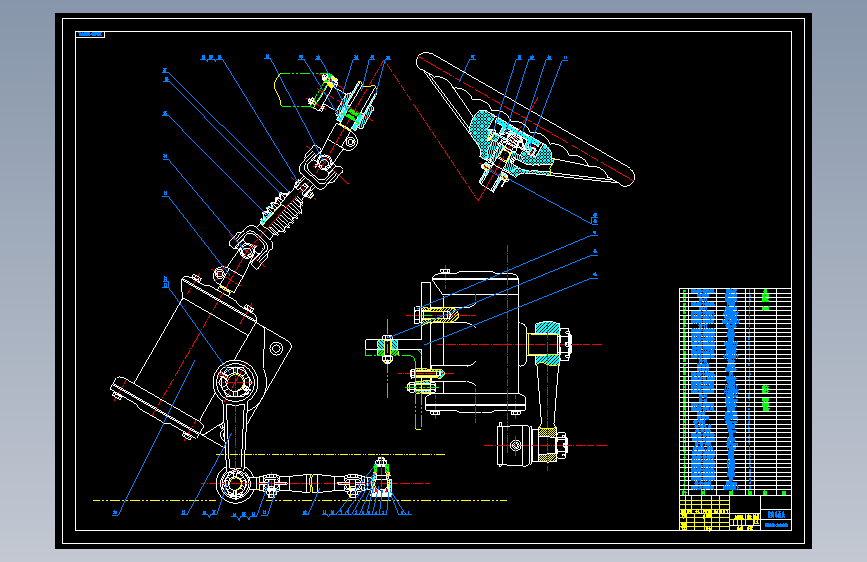This screenshot has width=867, height=562.
Task: Select the red dashed detail triangle between the views
Action: coord(432,131)
